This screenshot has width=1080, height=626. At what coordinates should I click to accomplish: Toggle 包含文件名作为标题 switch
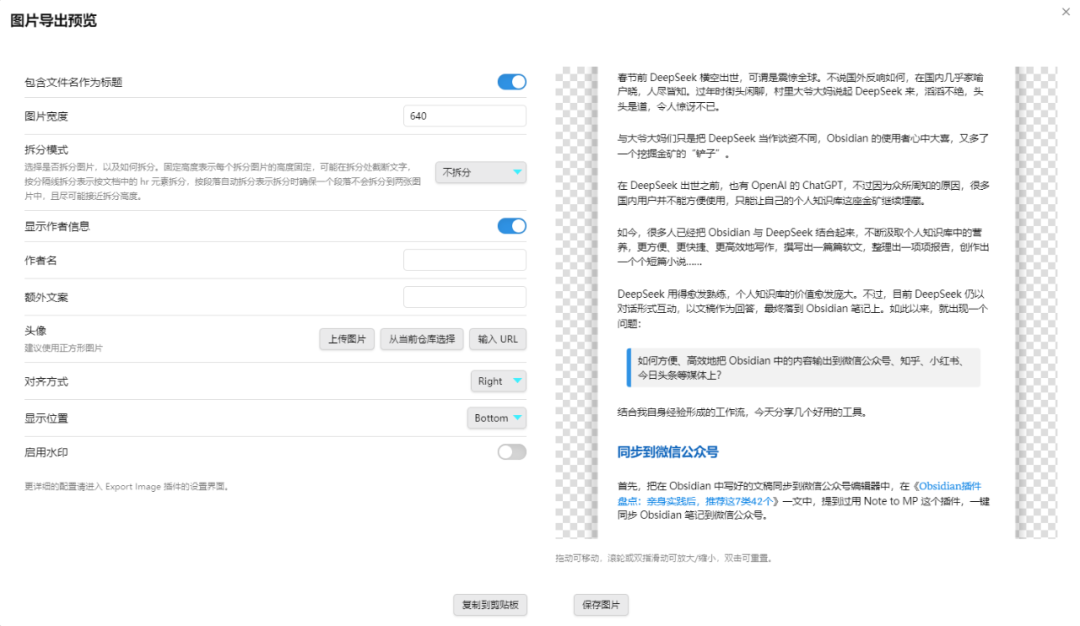click(x=512, y=82)
